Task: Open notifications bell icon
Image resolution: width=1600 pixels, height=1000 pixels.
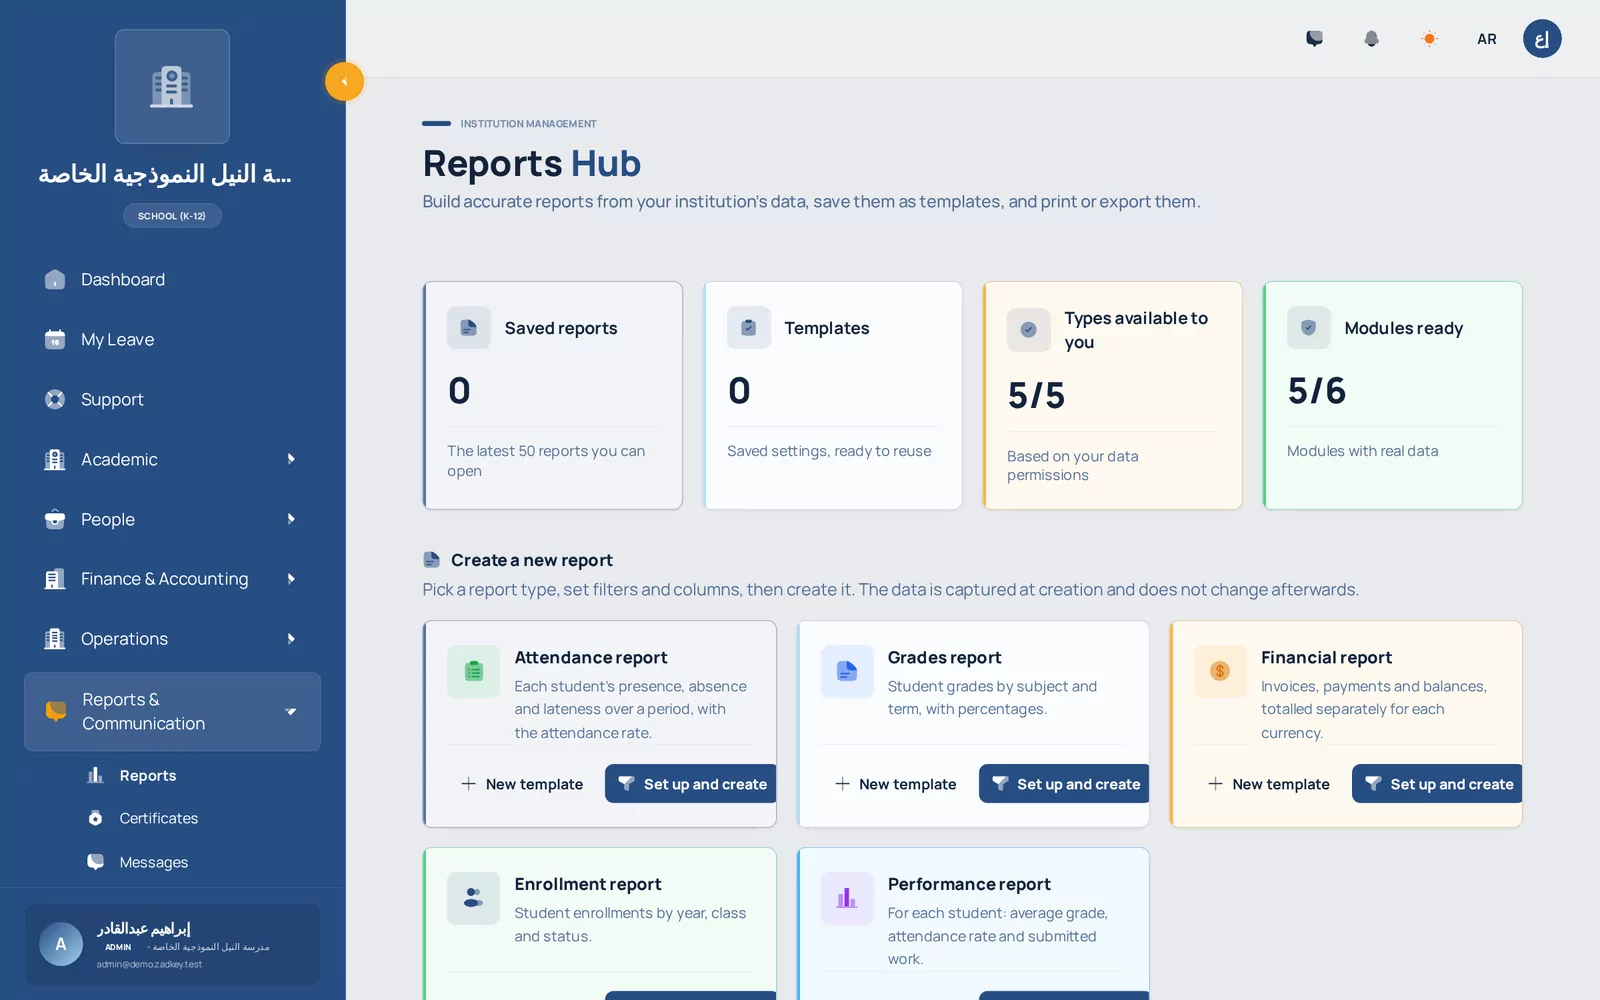Action: 1371,39
